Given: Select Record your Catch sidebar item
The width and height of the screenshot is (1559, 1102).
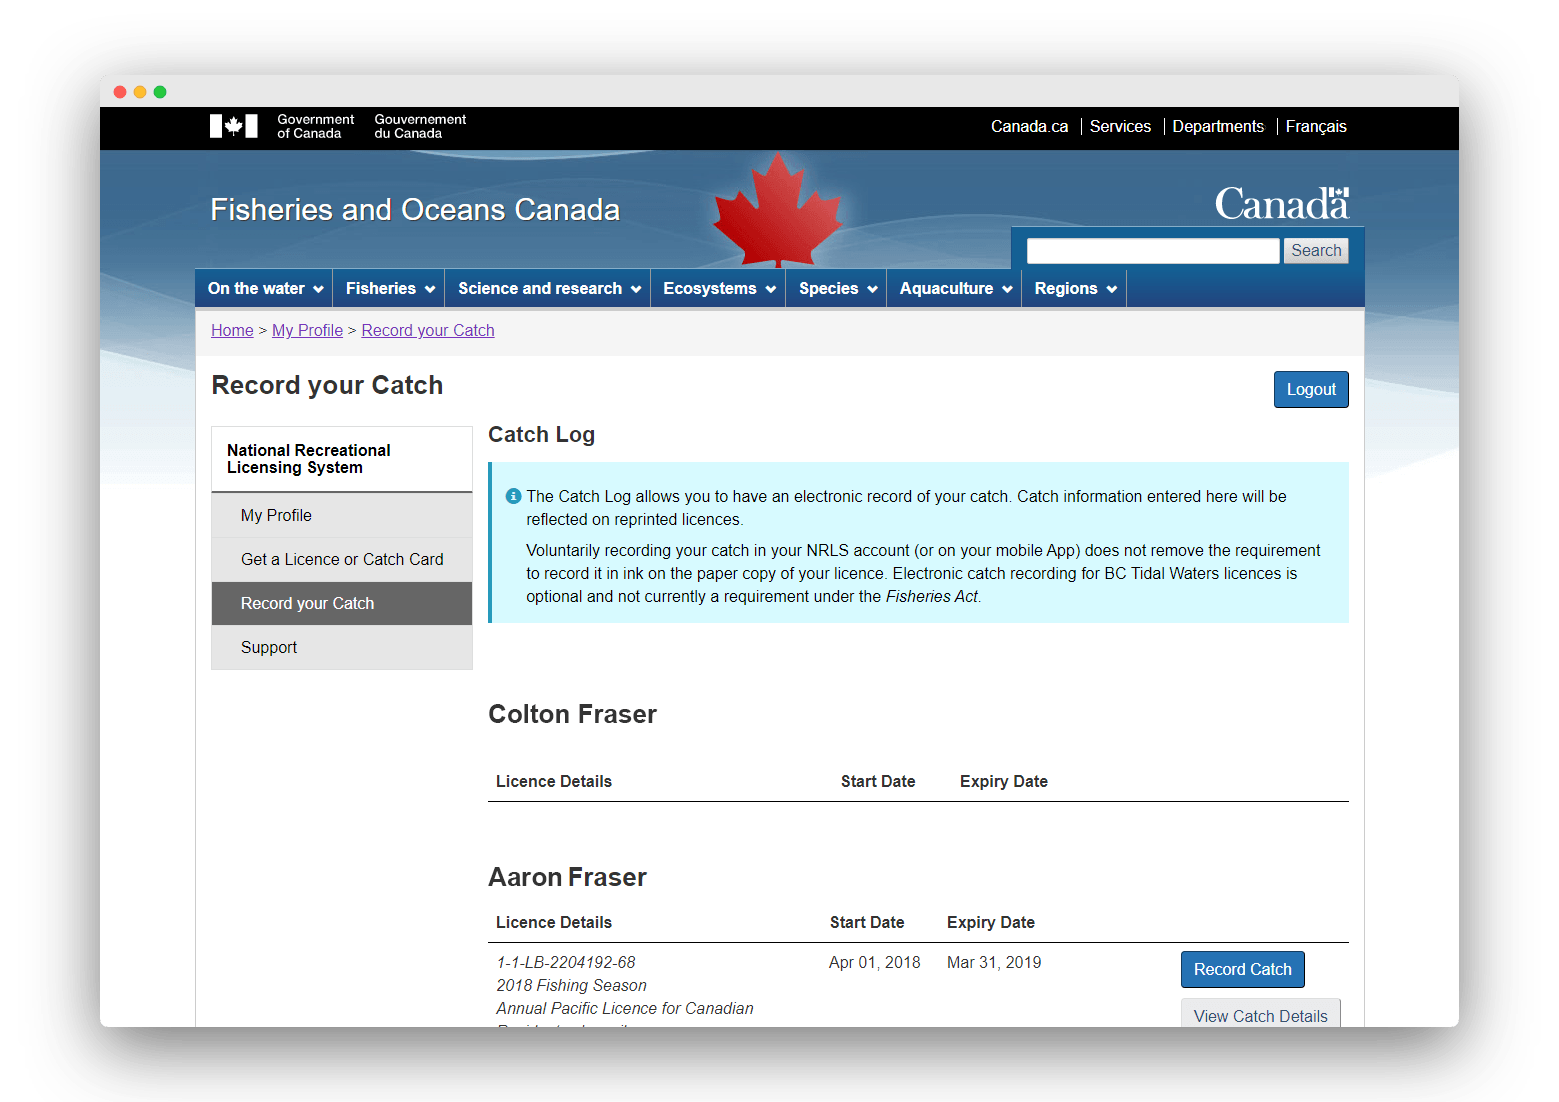Looking at the screenshot, I should (342, 604).
